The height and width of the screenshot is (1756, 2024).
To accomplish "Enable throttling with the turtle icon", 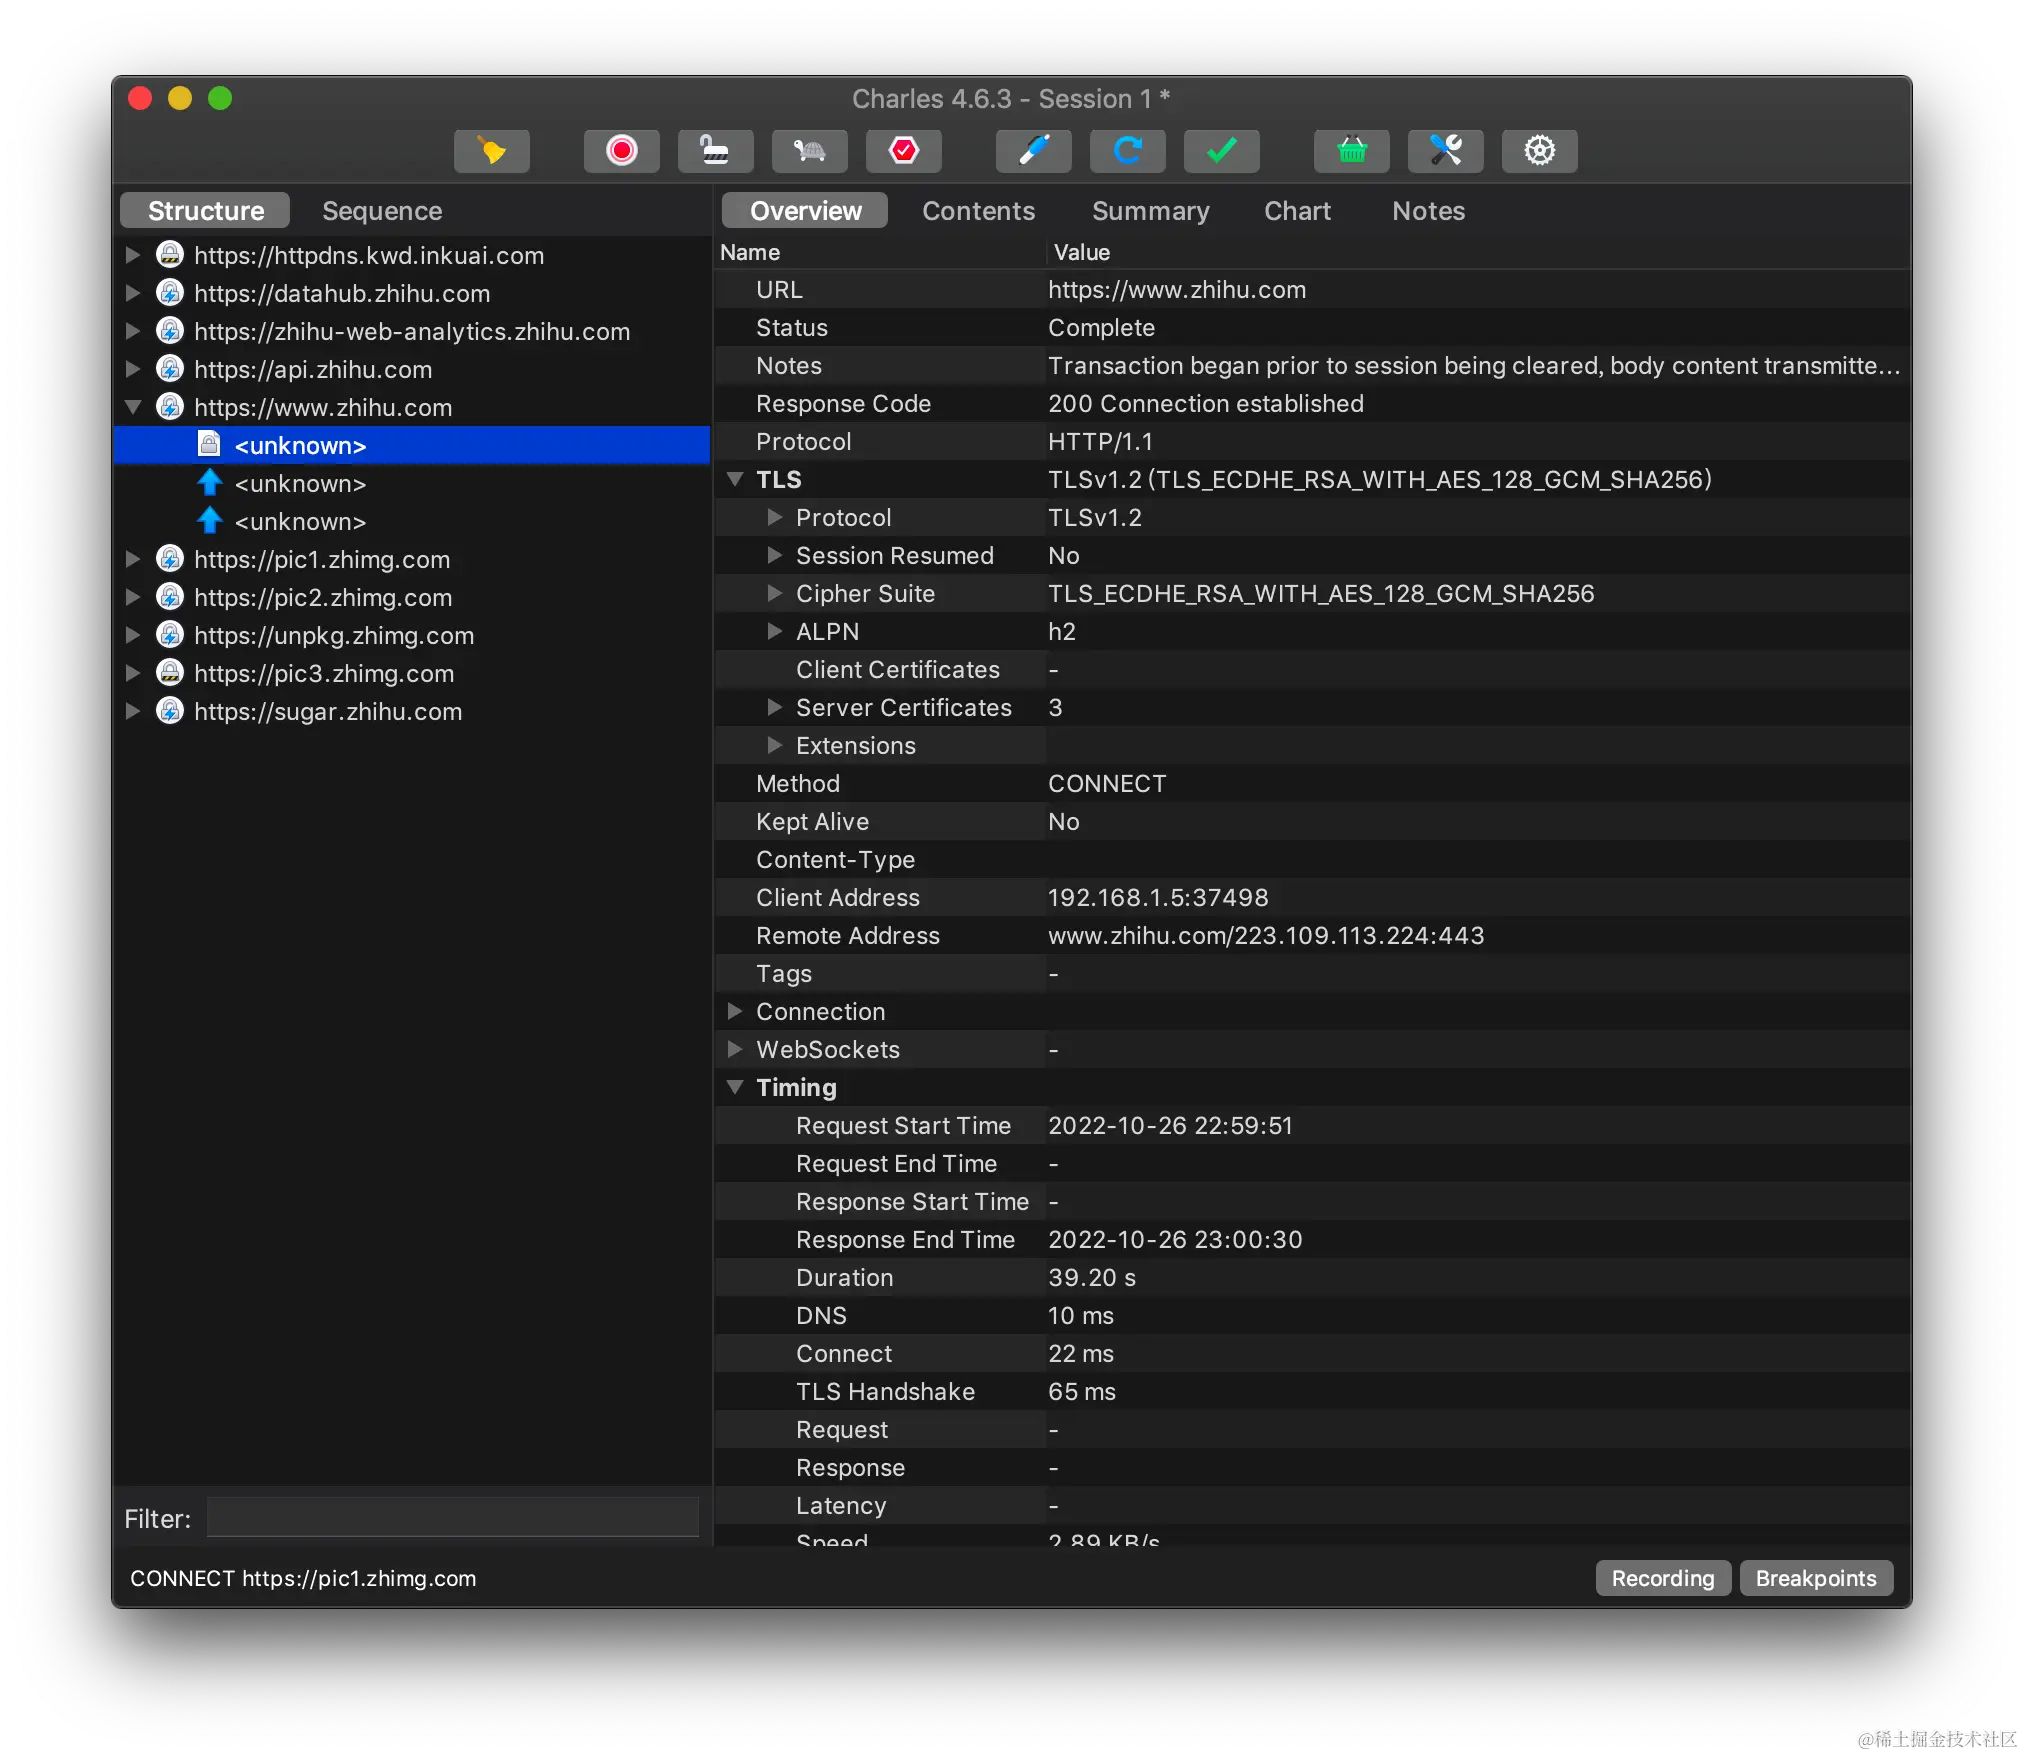I will pyautogui.click(x=809, y=151).
